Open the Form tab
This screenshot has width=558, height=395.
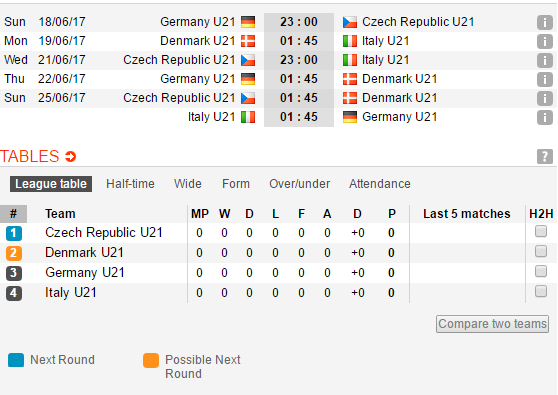[236, 184]
